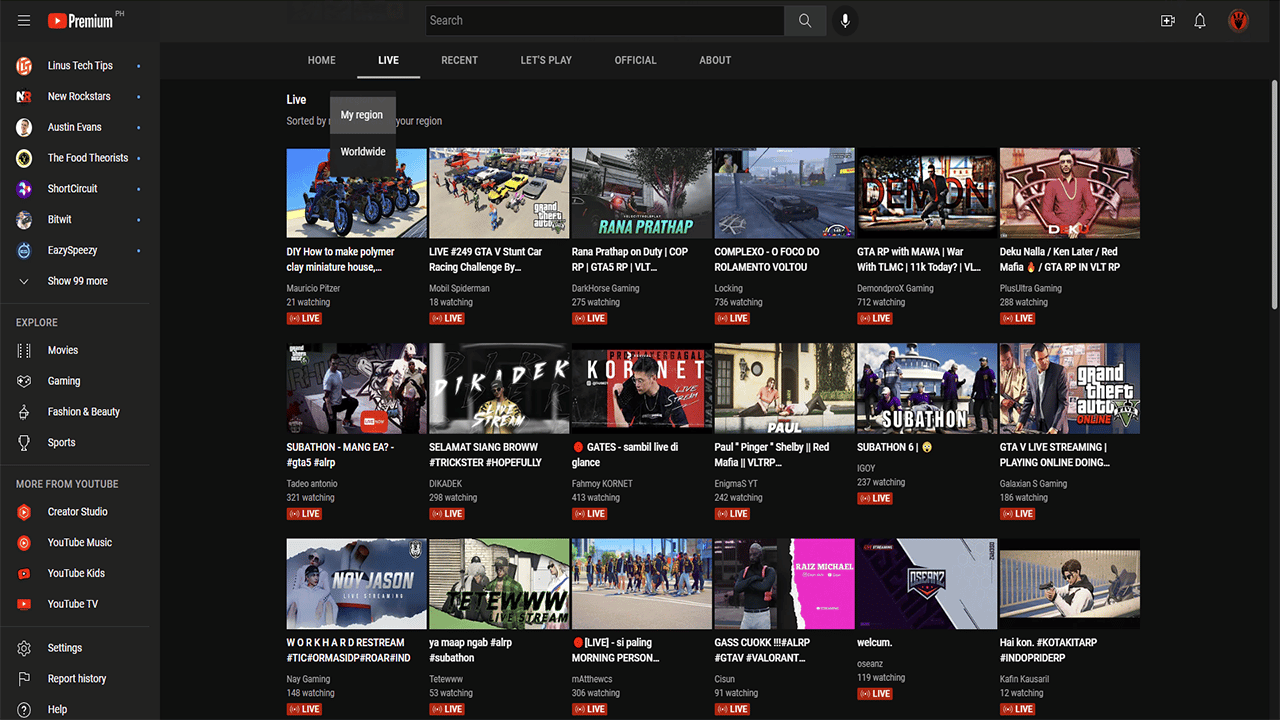Open the LET'S PLAY tab
Image resolution: width=1280 pixels, height=720 pixels.
click(x=546, y=61)
